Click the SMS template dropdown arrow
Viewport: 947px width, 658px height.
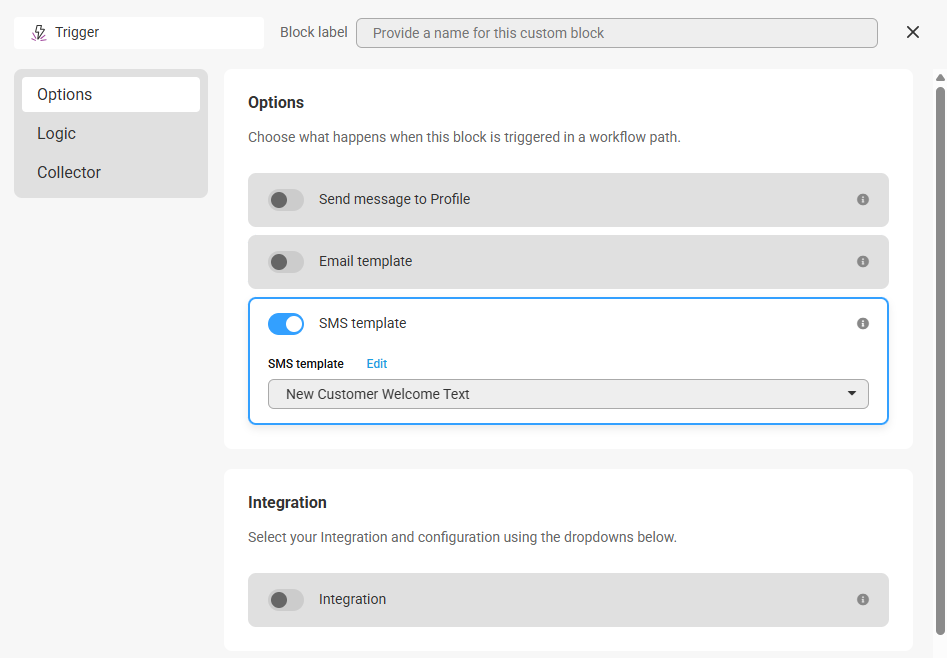point(852,393)
